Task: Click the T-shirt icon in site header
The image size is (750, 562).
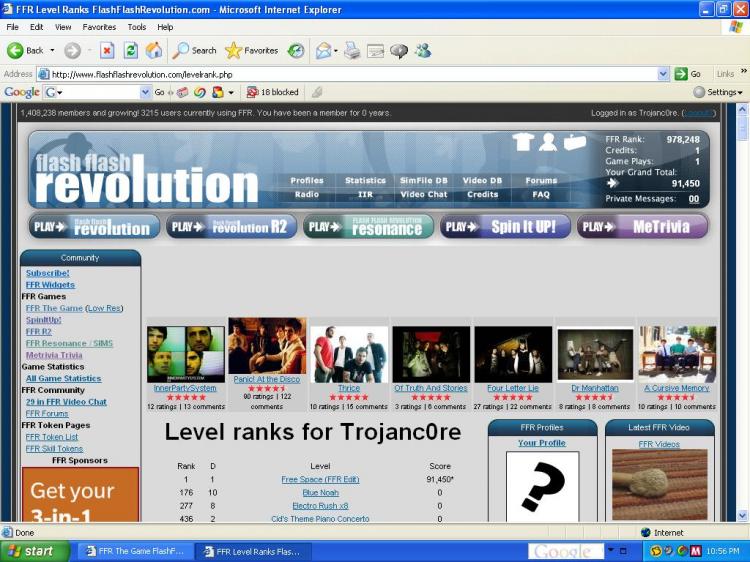Action: [x=523, y=142]
